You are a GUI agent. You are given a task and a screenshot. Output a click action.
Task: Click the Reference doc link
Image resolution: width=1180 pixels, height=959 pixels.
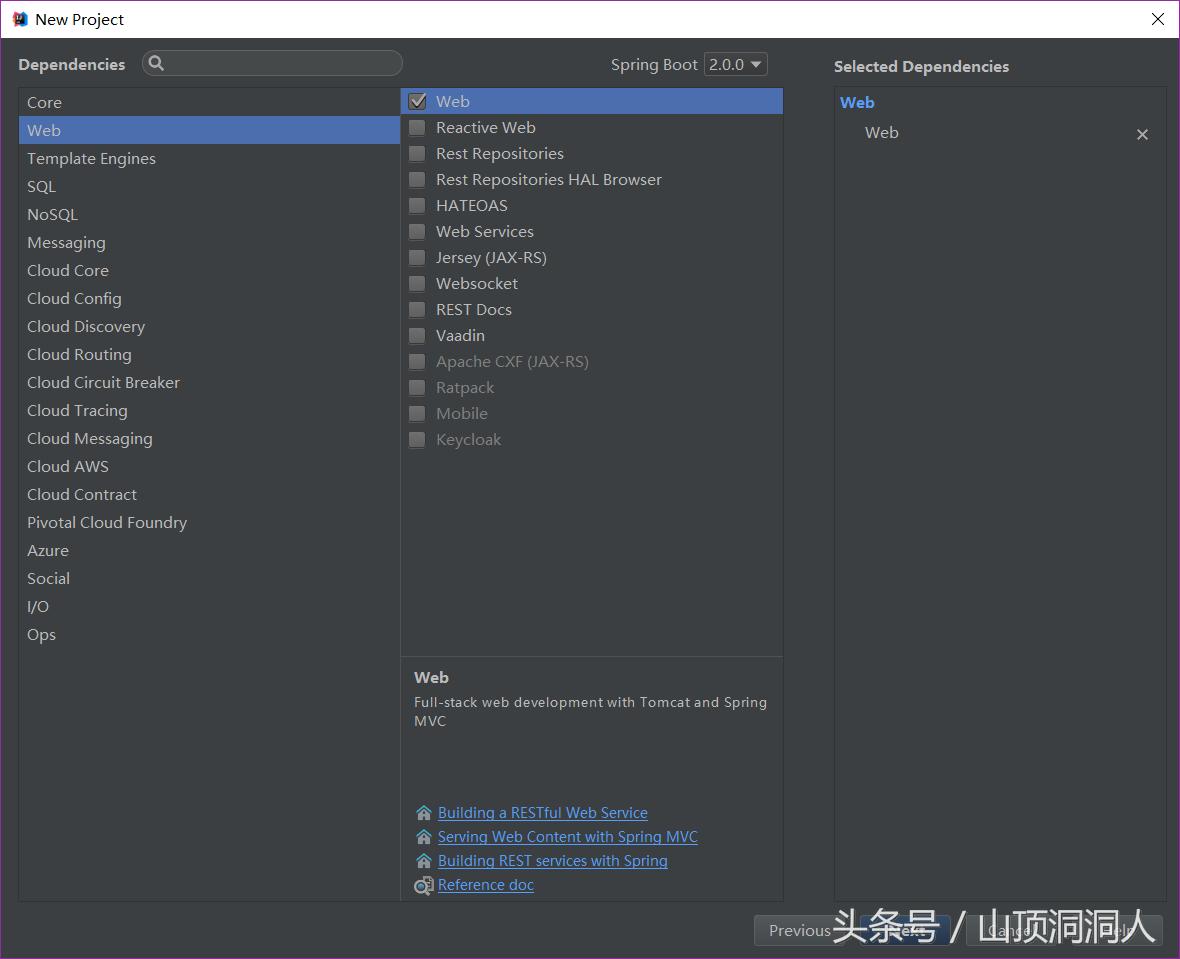tap(485, 885)
